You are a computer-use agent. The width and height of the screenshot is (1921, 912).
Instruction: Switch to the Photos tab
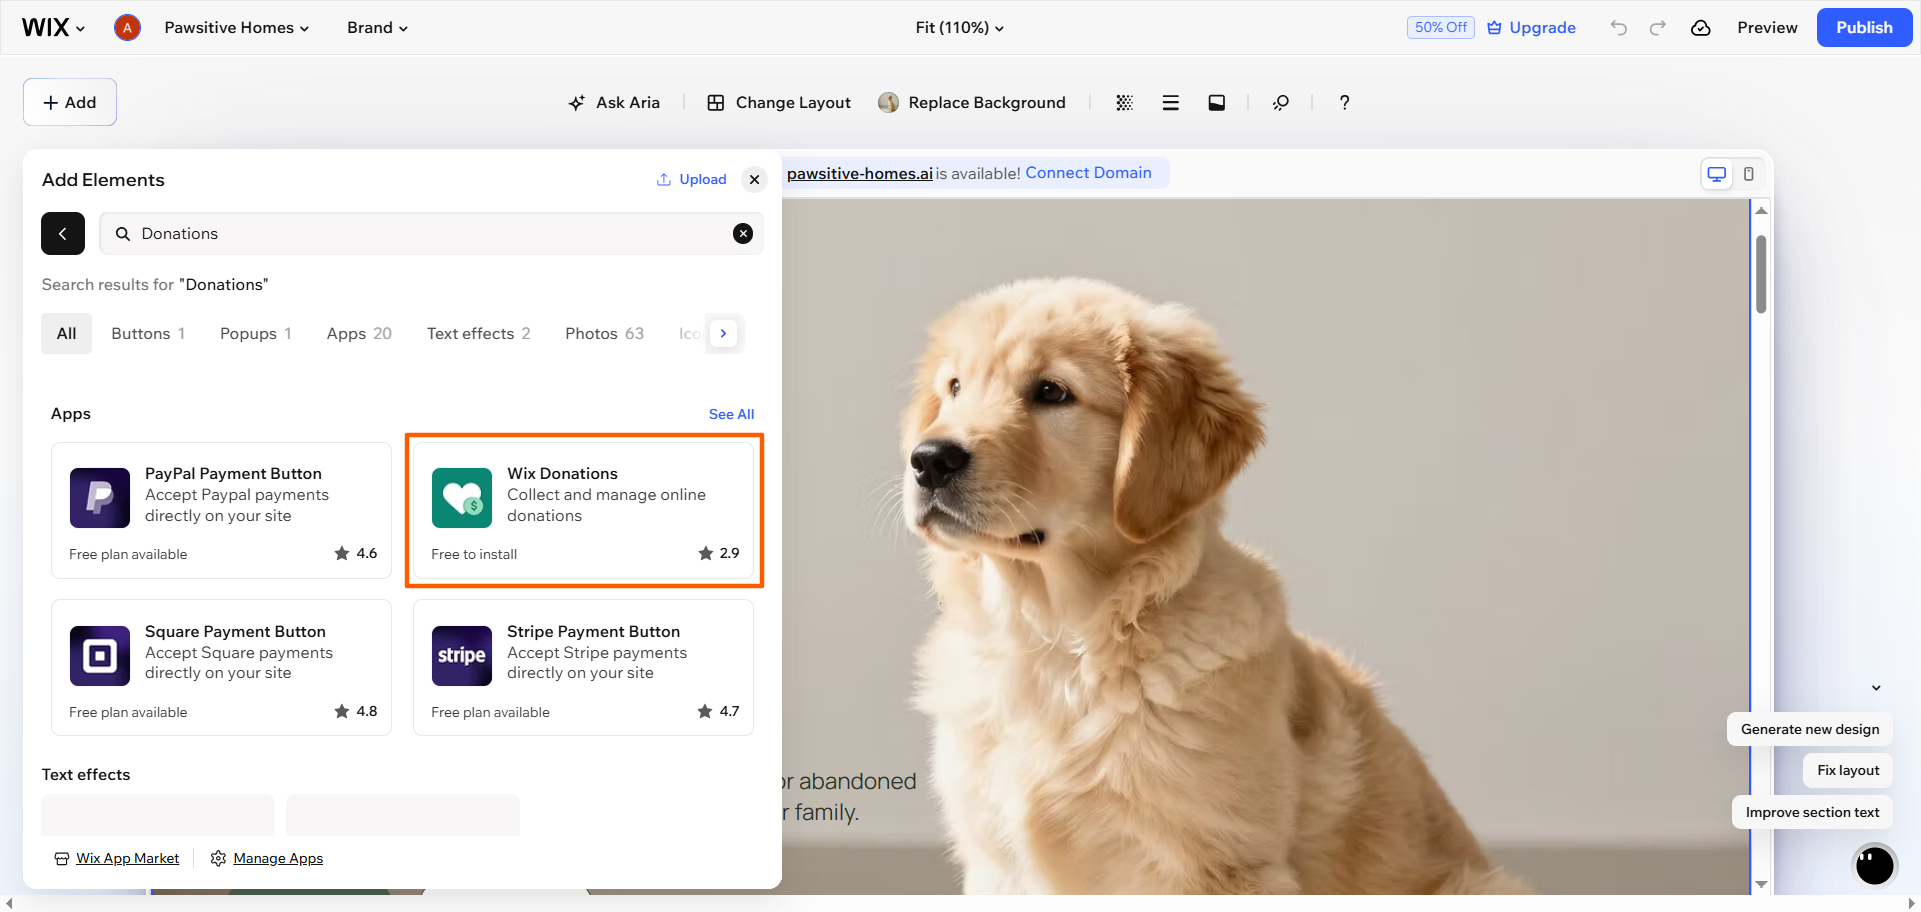[604, 333]
